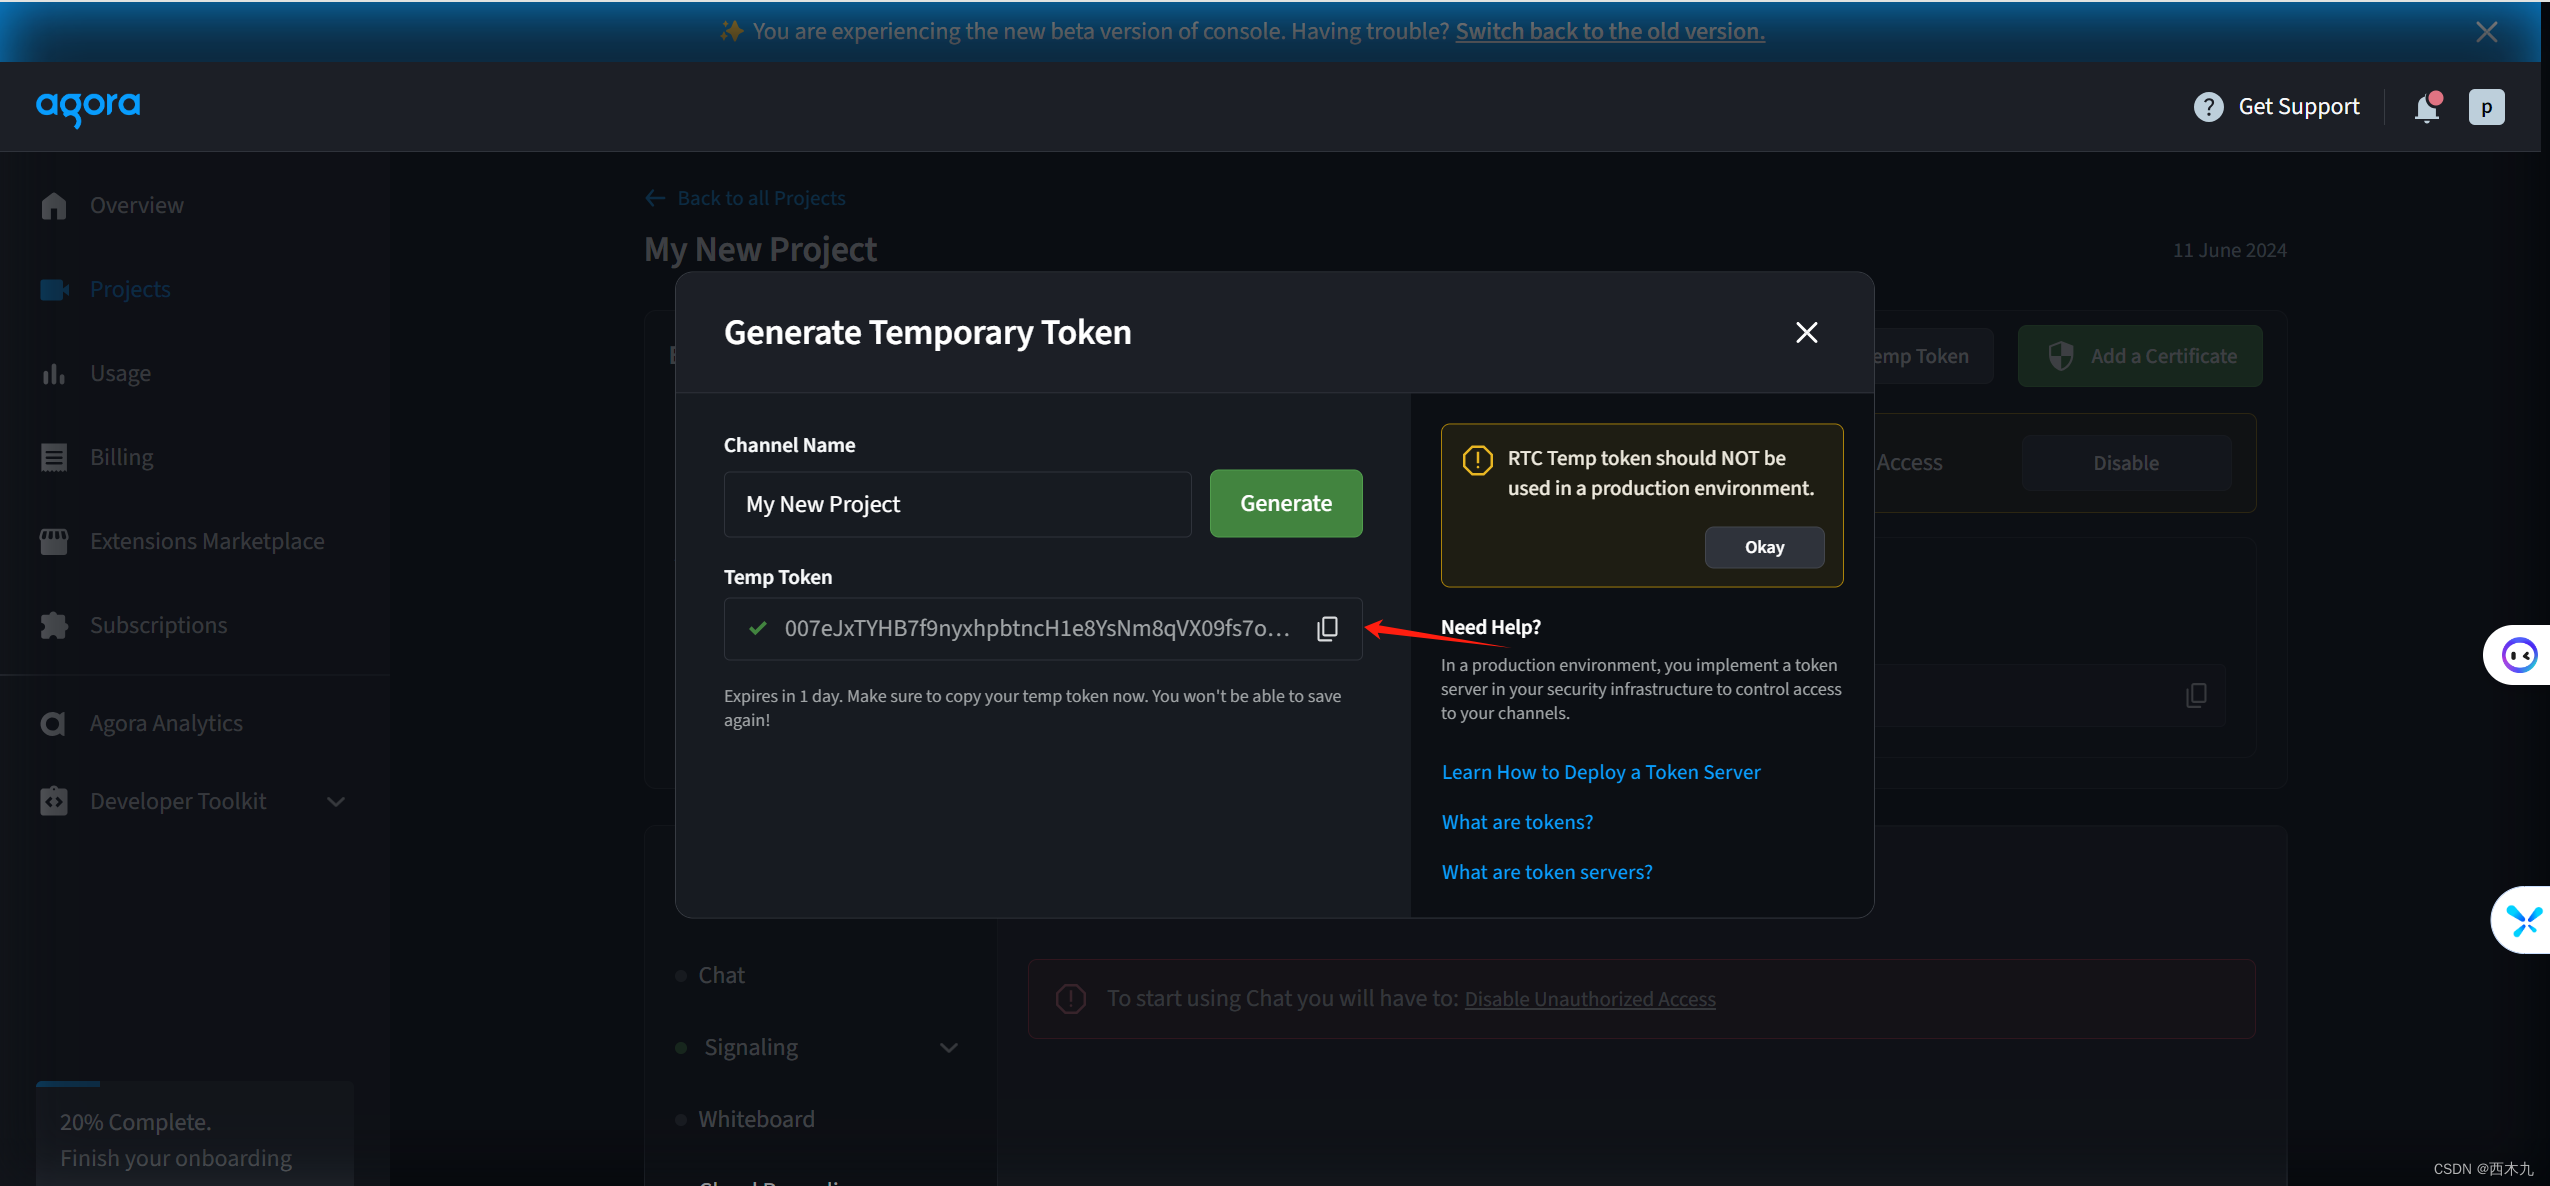Click the Channel Name input field
The image size is (2550, 1186).
coord(957,504)
